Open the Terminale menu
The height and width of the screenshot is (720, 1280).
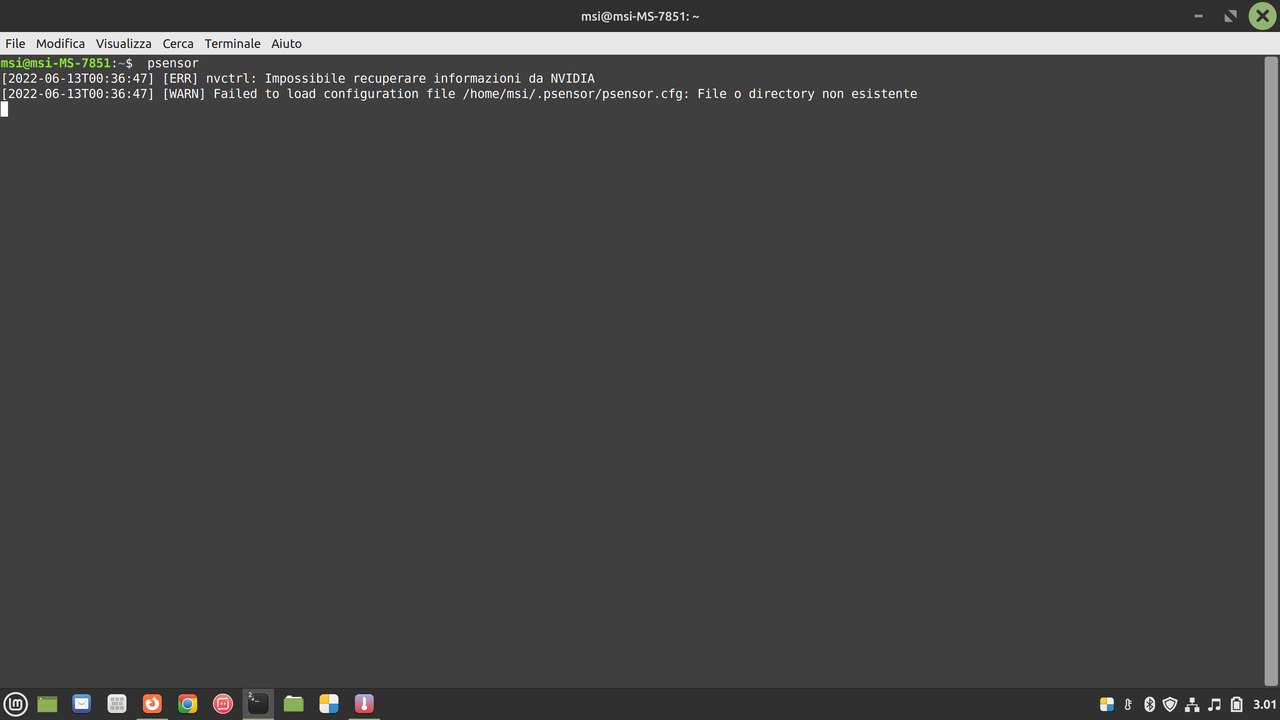click(232, 44)
